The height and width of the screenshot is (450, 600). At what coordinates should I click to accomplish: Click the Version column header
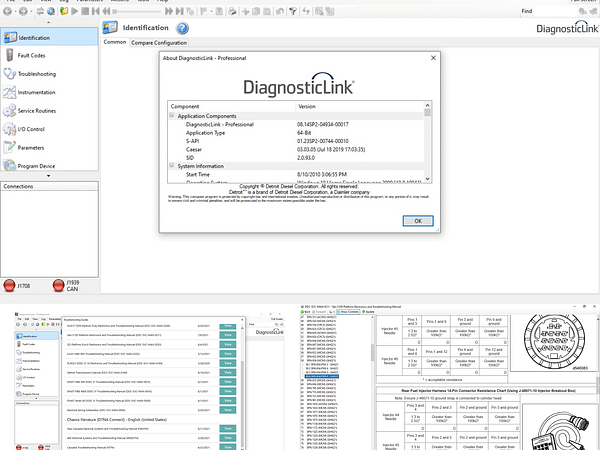pos(360,106)
